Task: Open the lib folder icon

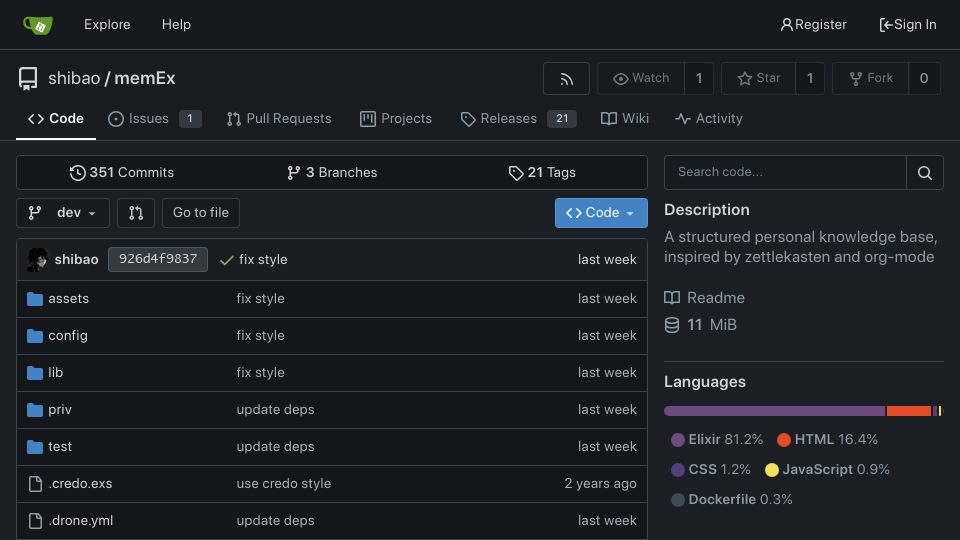Action: coord(35,373)
